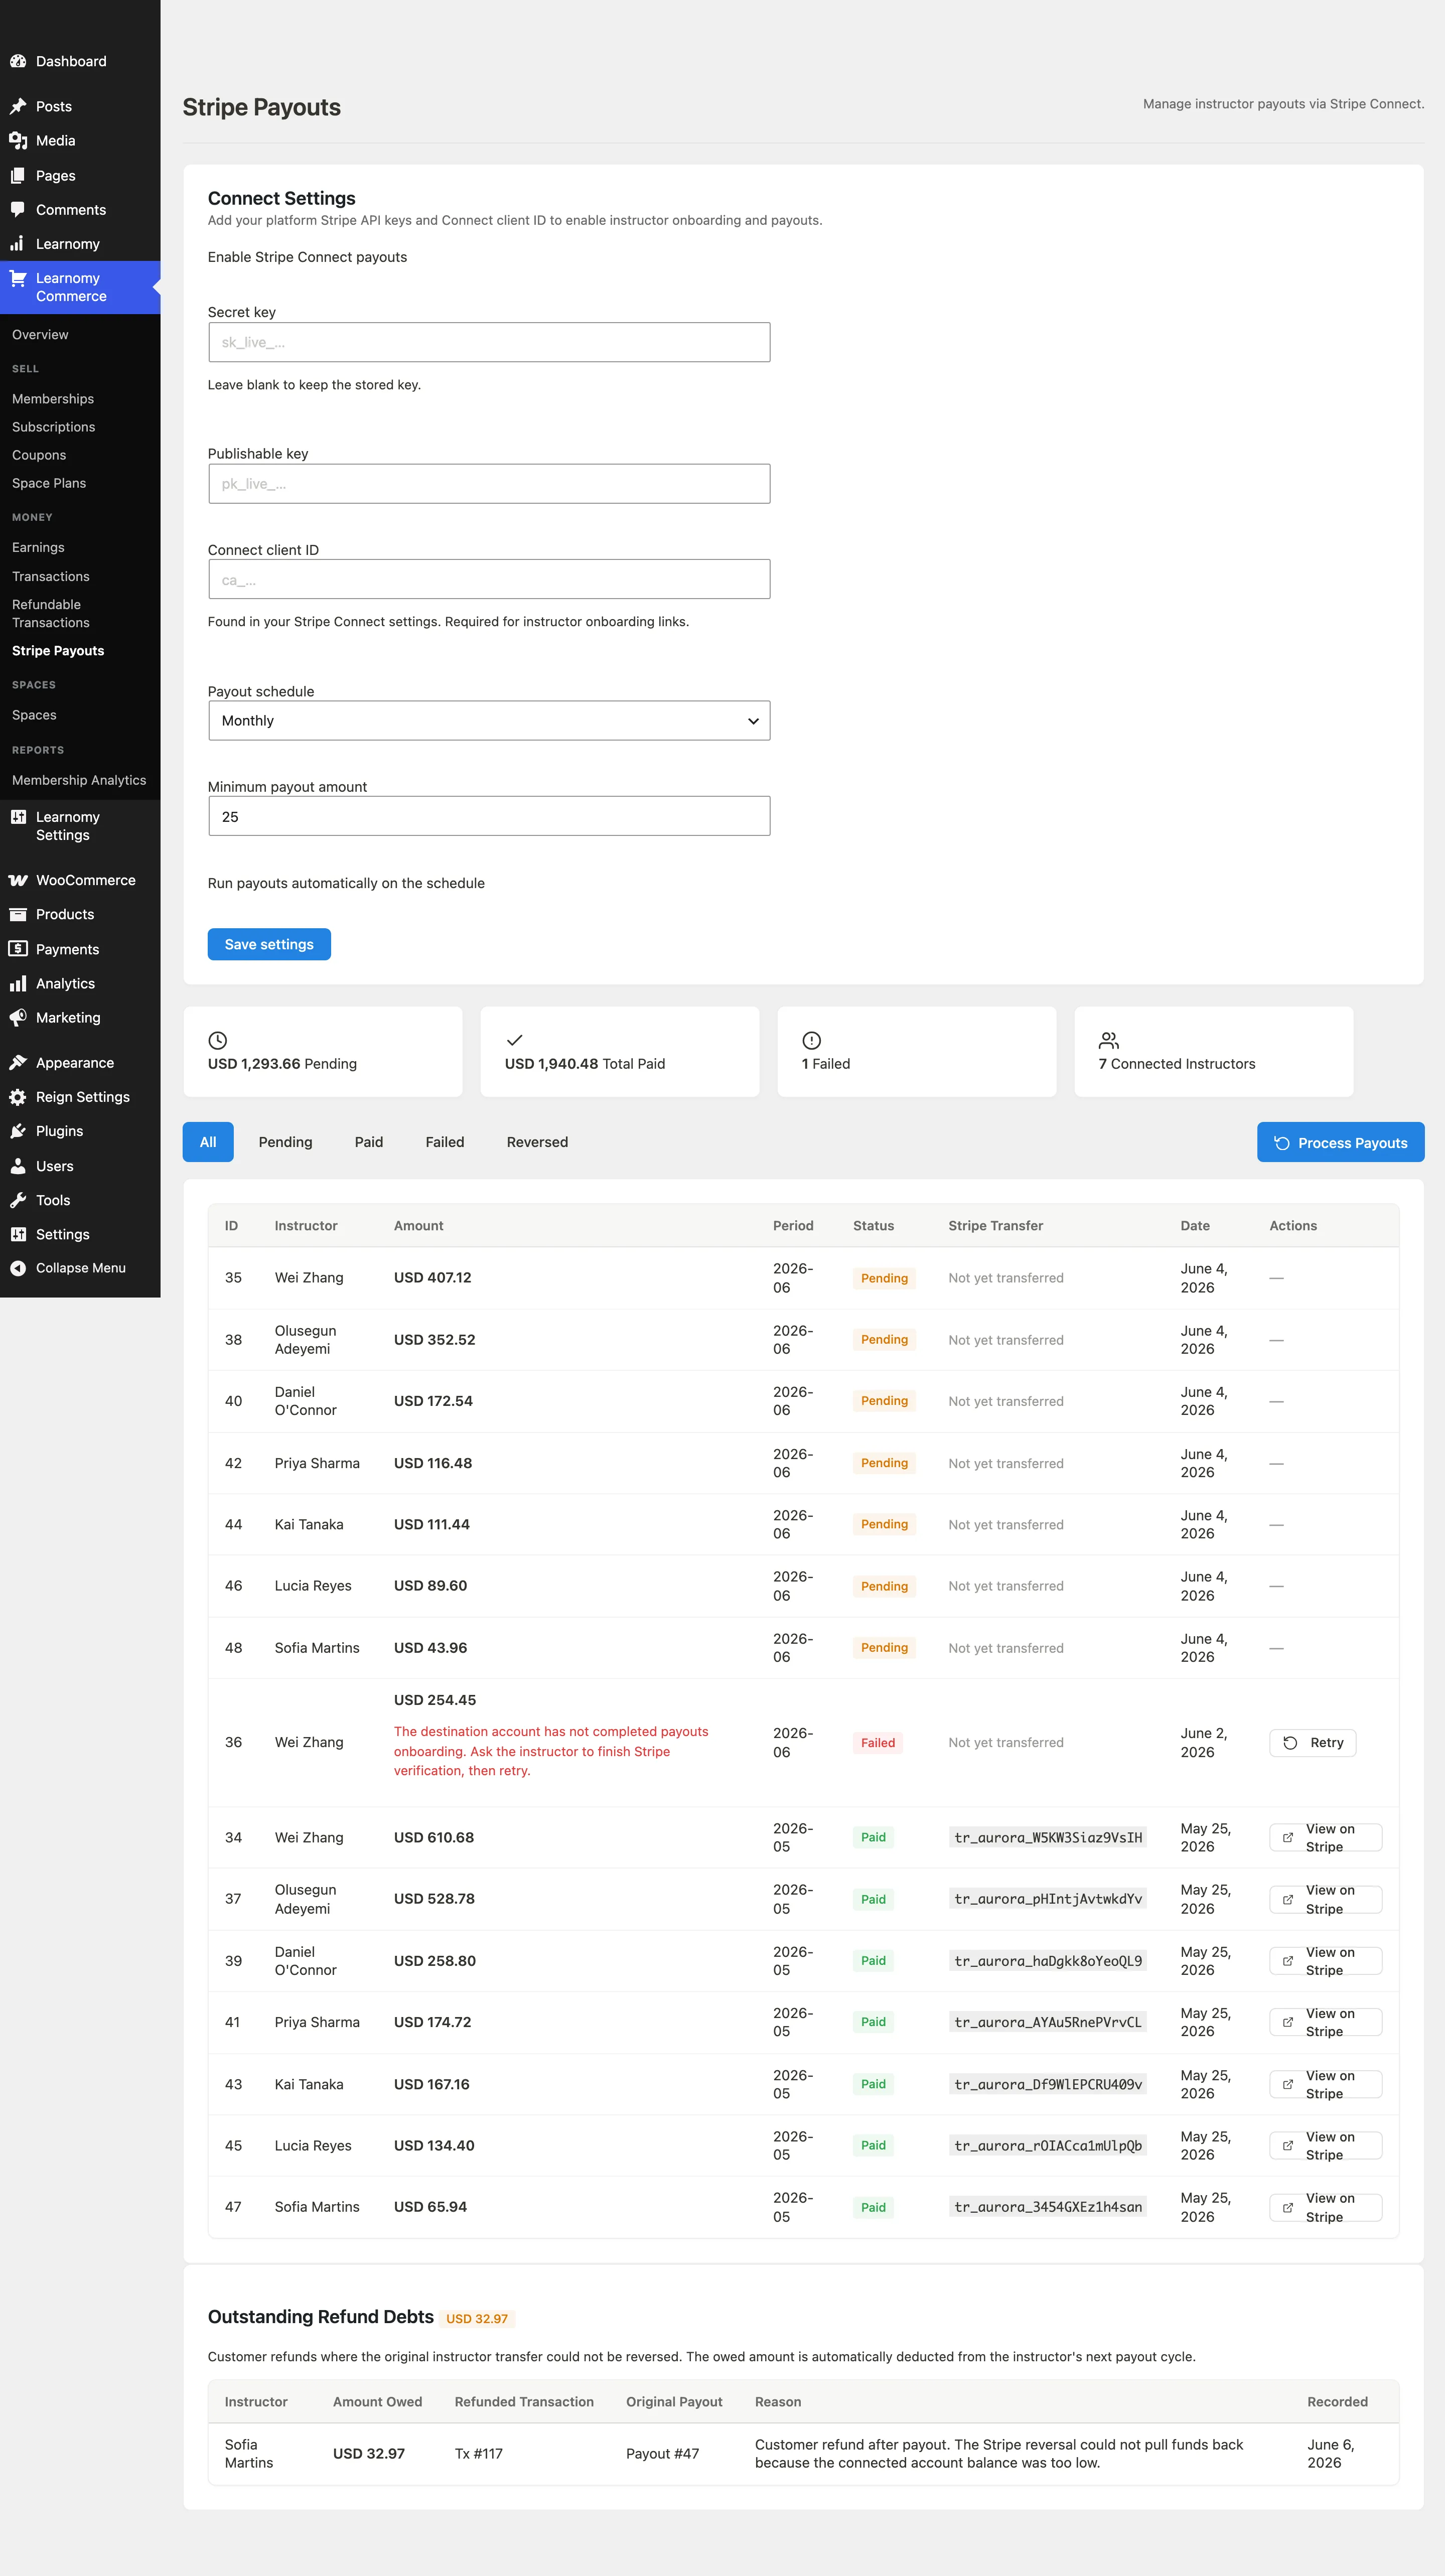
Task: Switch to the Paid filter tab
Action: tap(369, 1142)
